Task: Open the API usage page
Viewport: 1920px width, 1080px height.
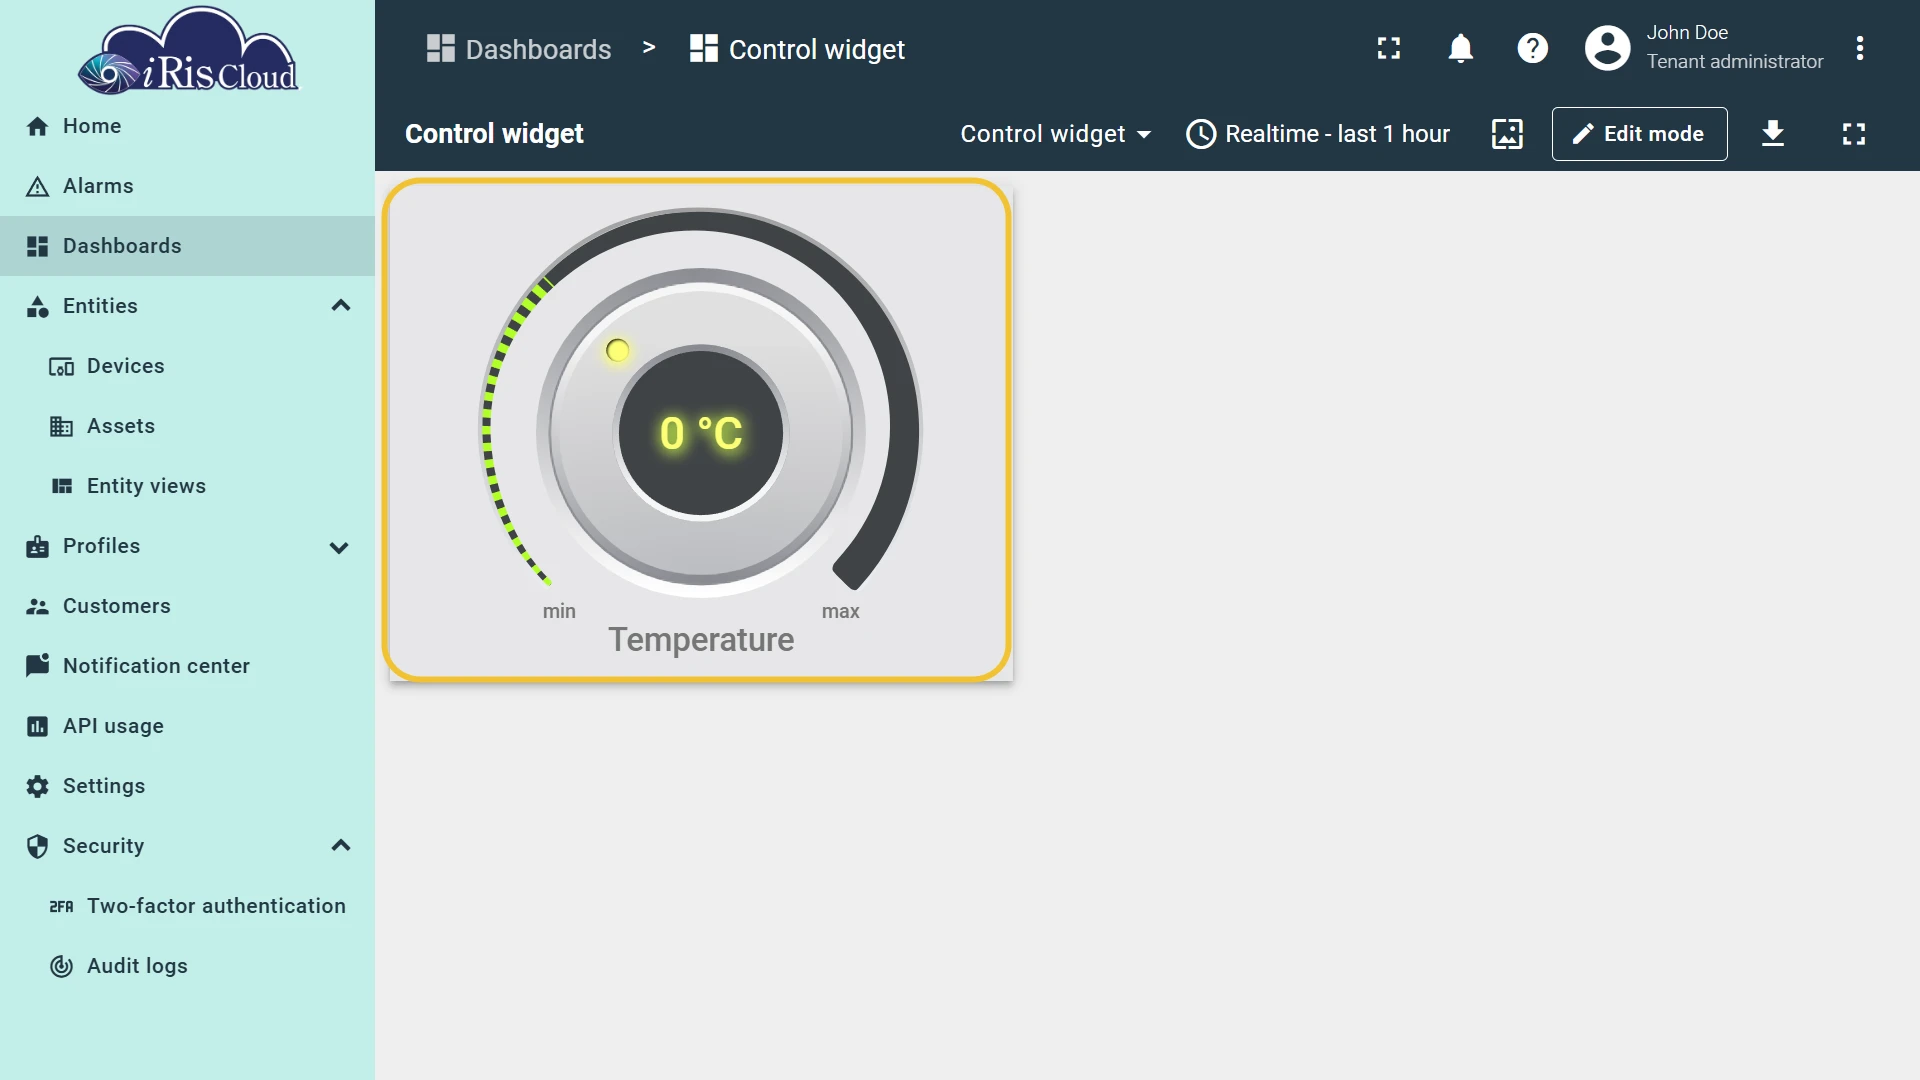Action: pos(187,726)
